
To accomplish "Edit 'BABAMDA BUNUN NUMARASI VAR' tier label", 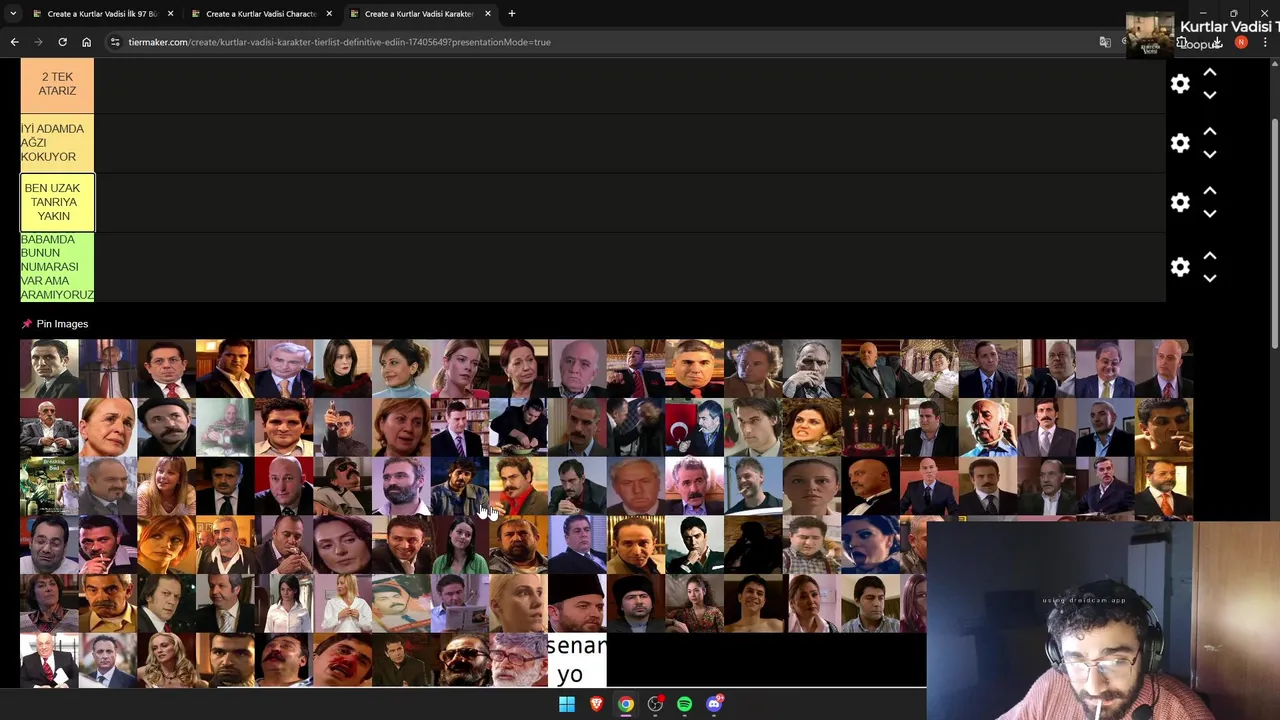I will [57, 267].
